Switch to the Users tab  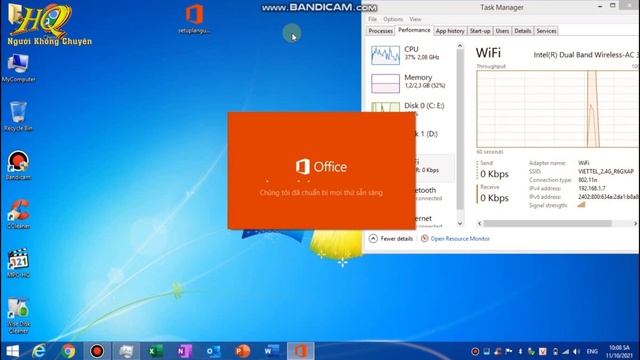click(502, 31)
